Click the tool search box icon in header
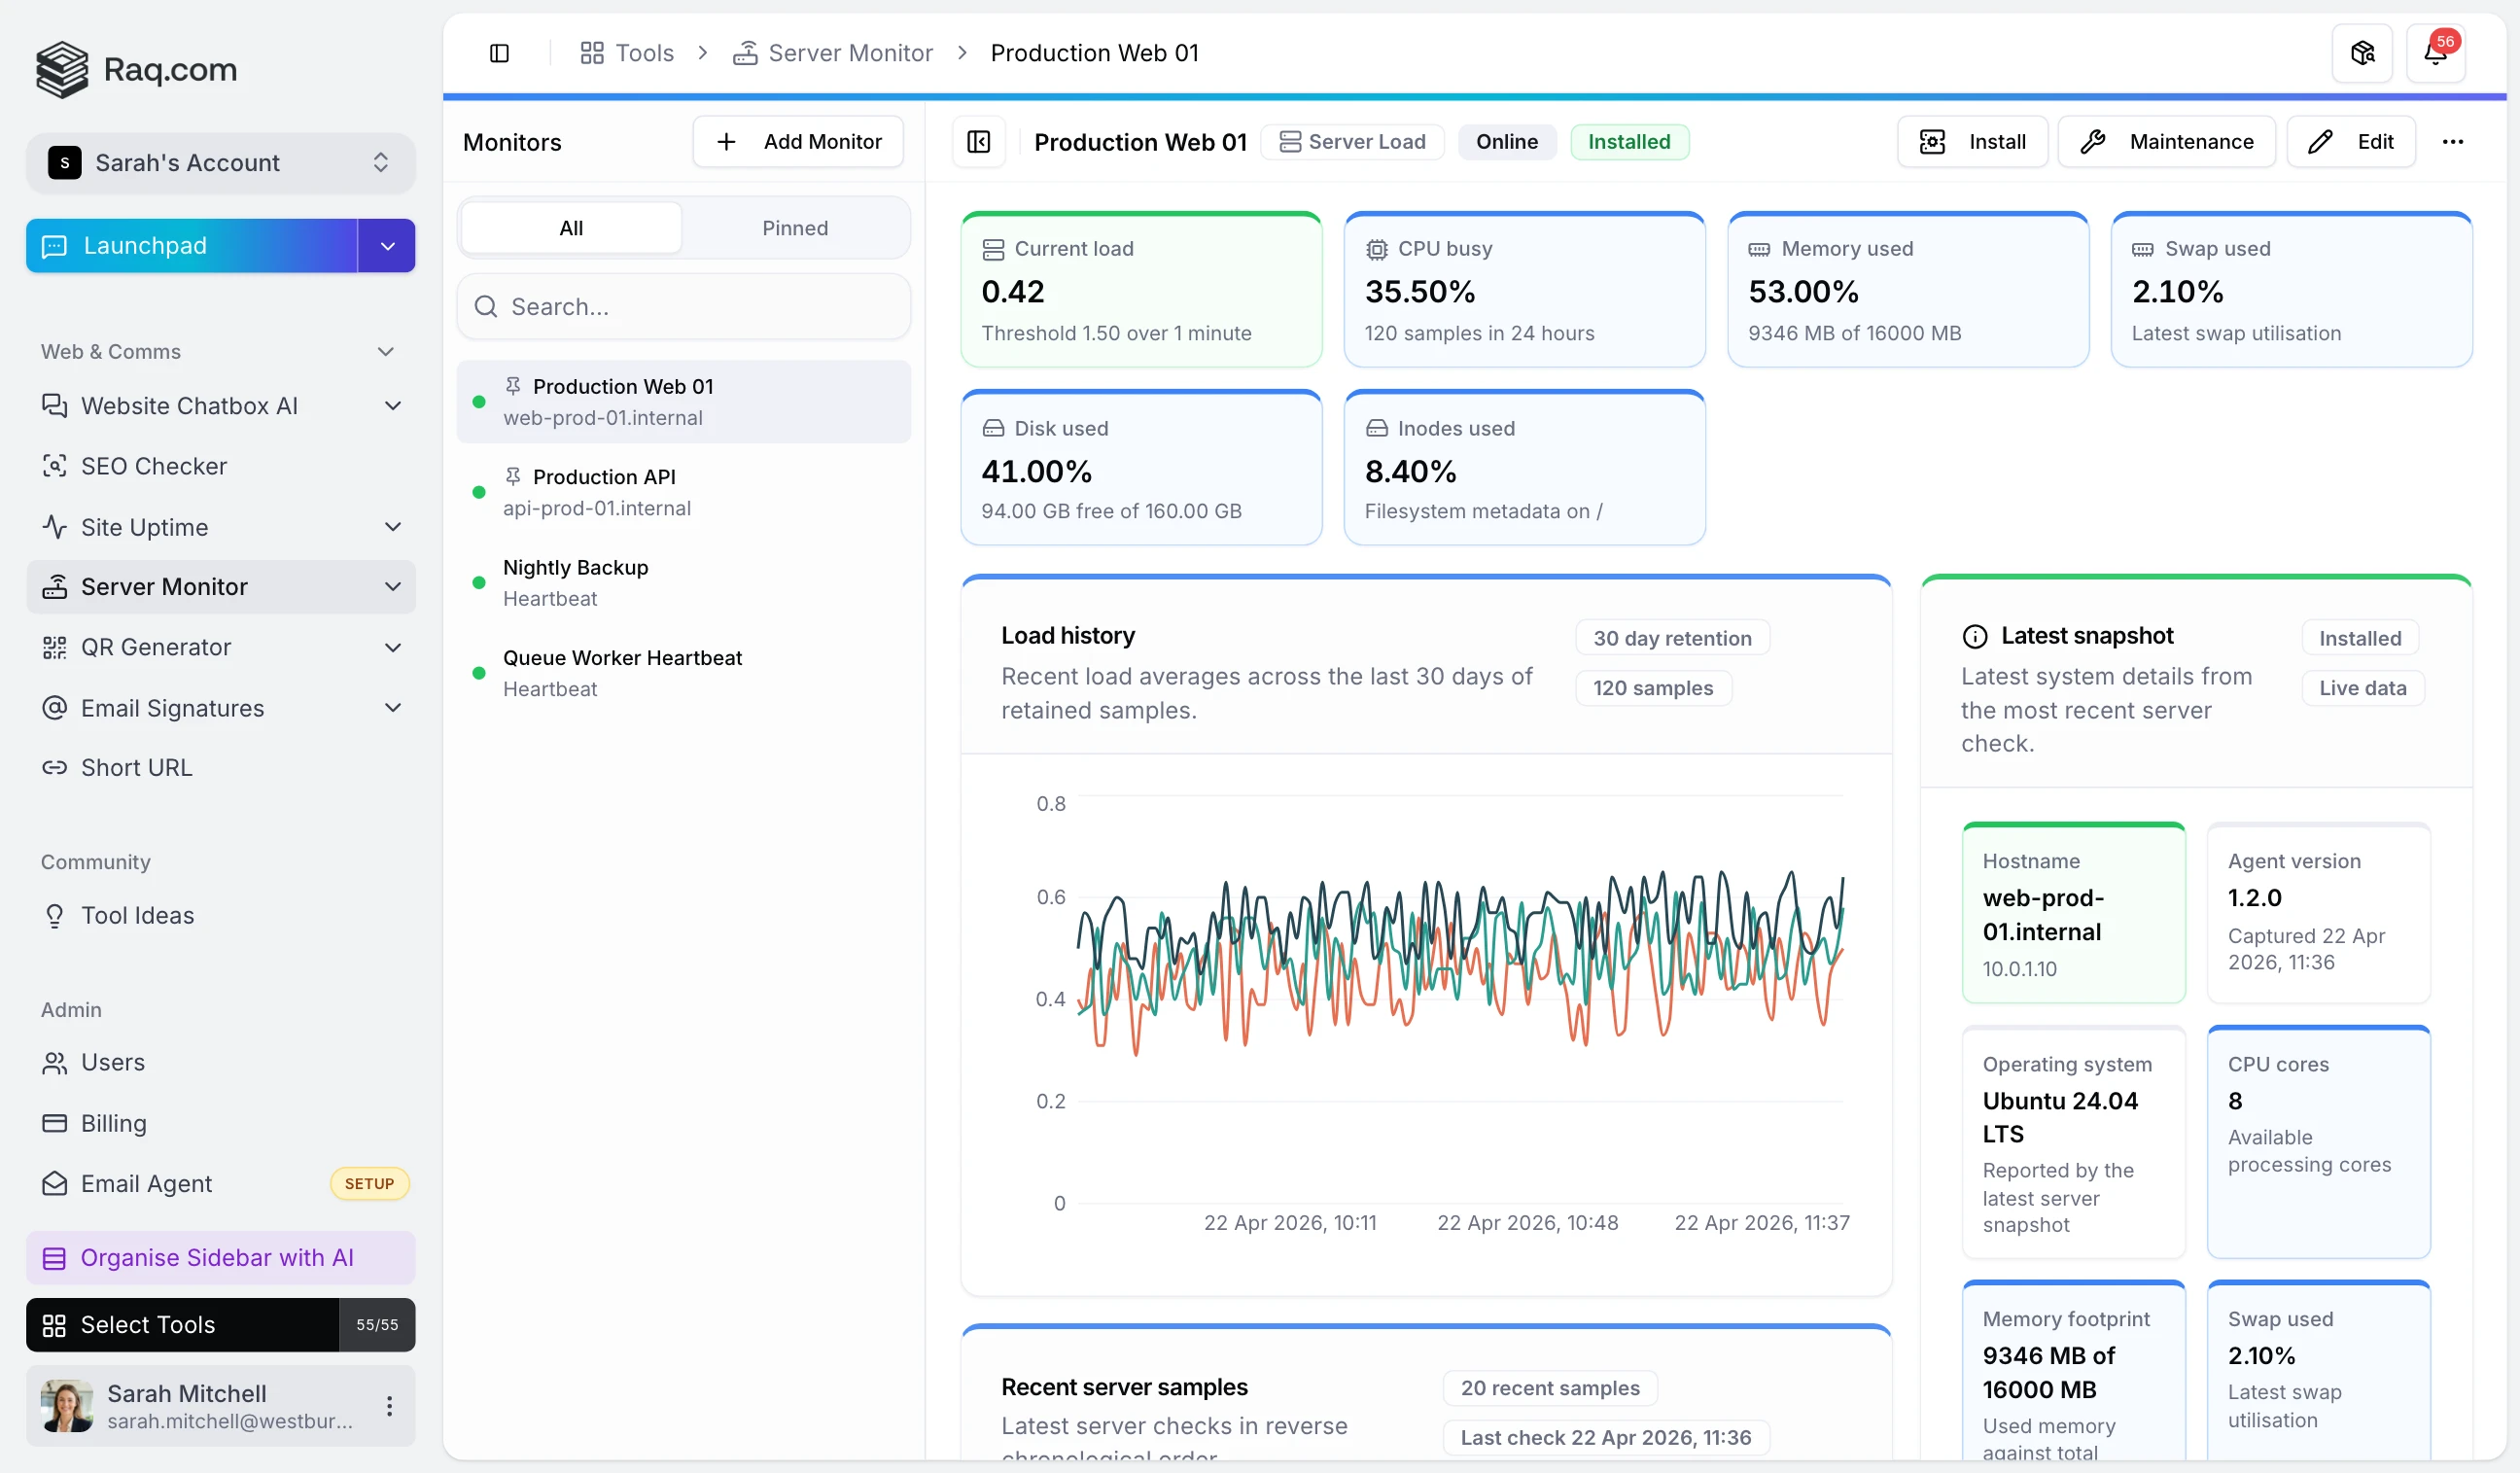 coord(2361,52)
